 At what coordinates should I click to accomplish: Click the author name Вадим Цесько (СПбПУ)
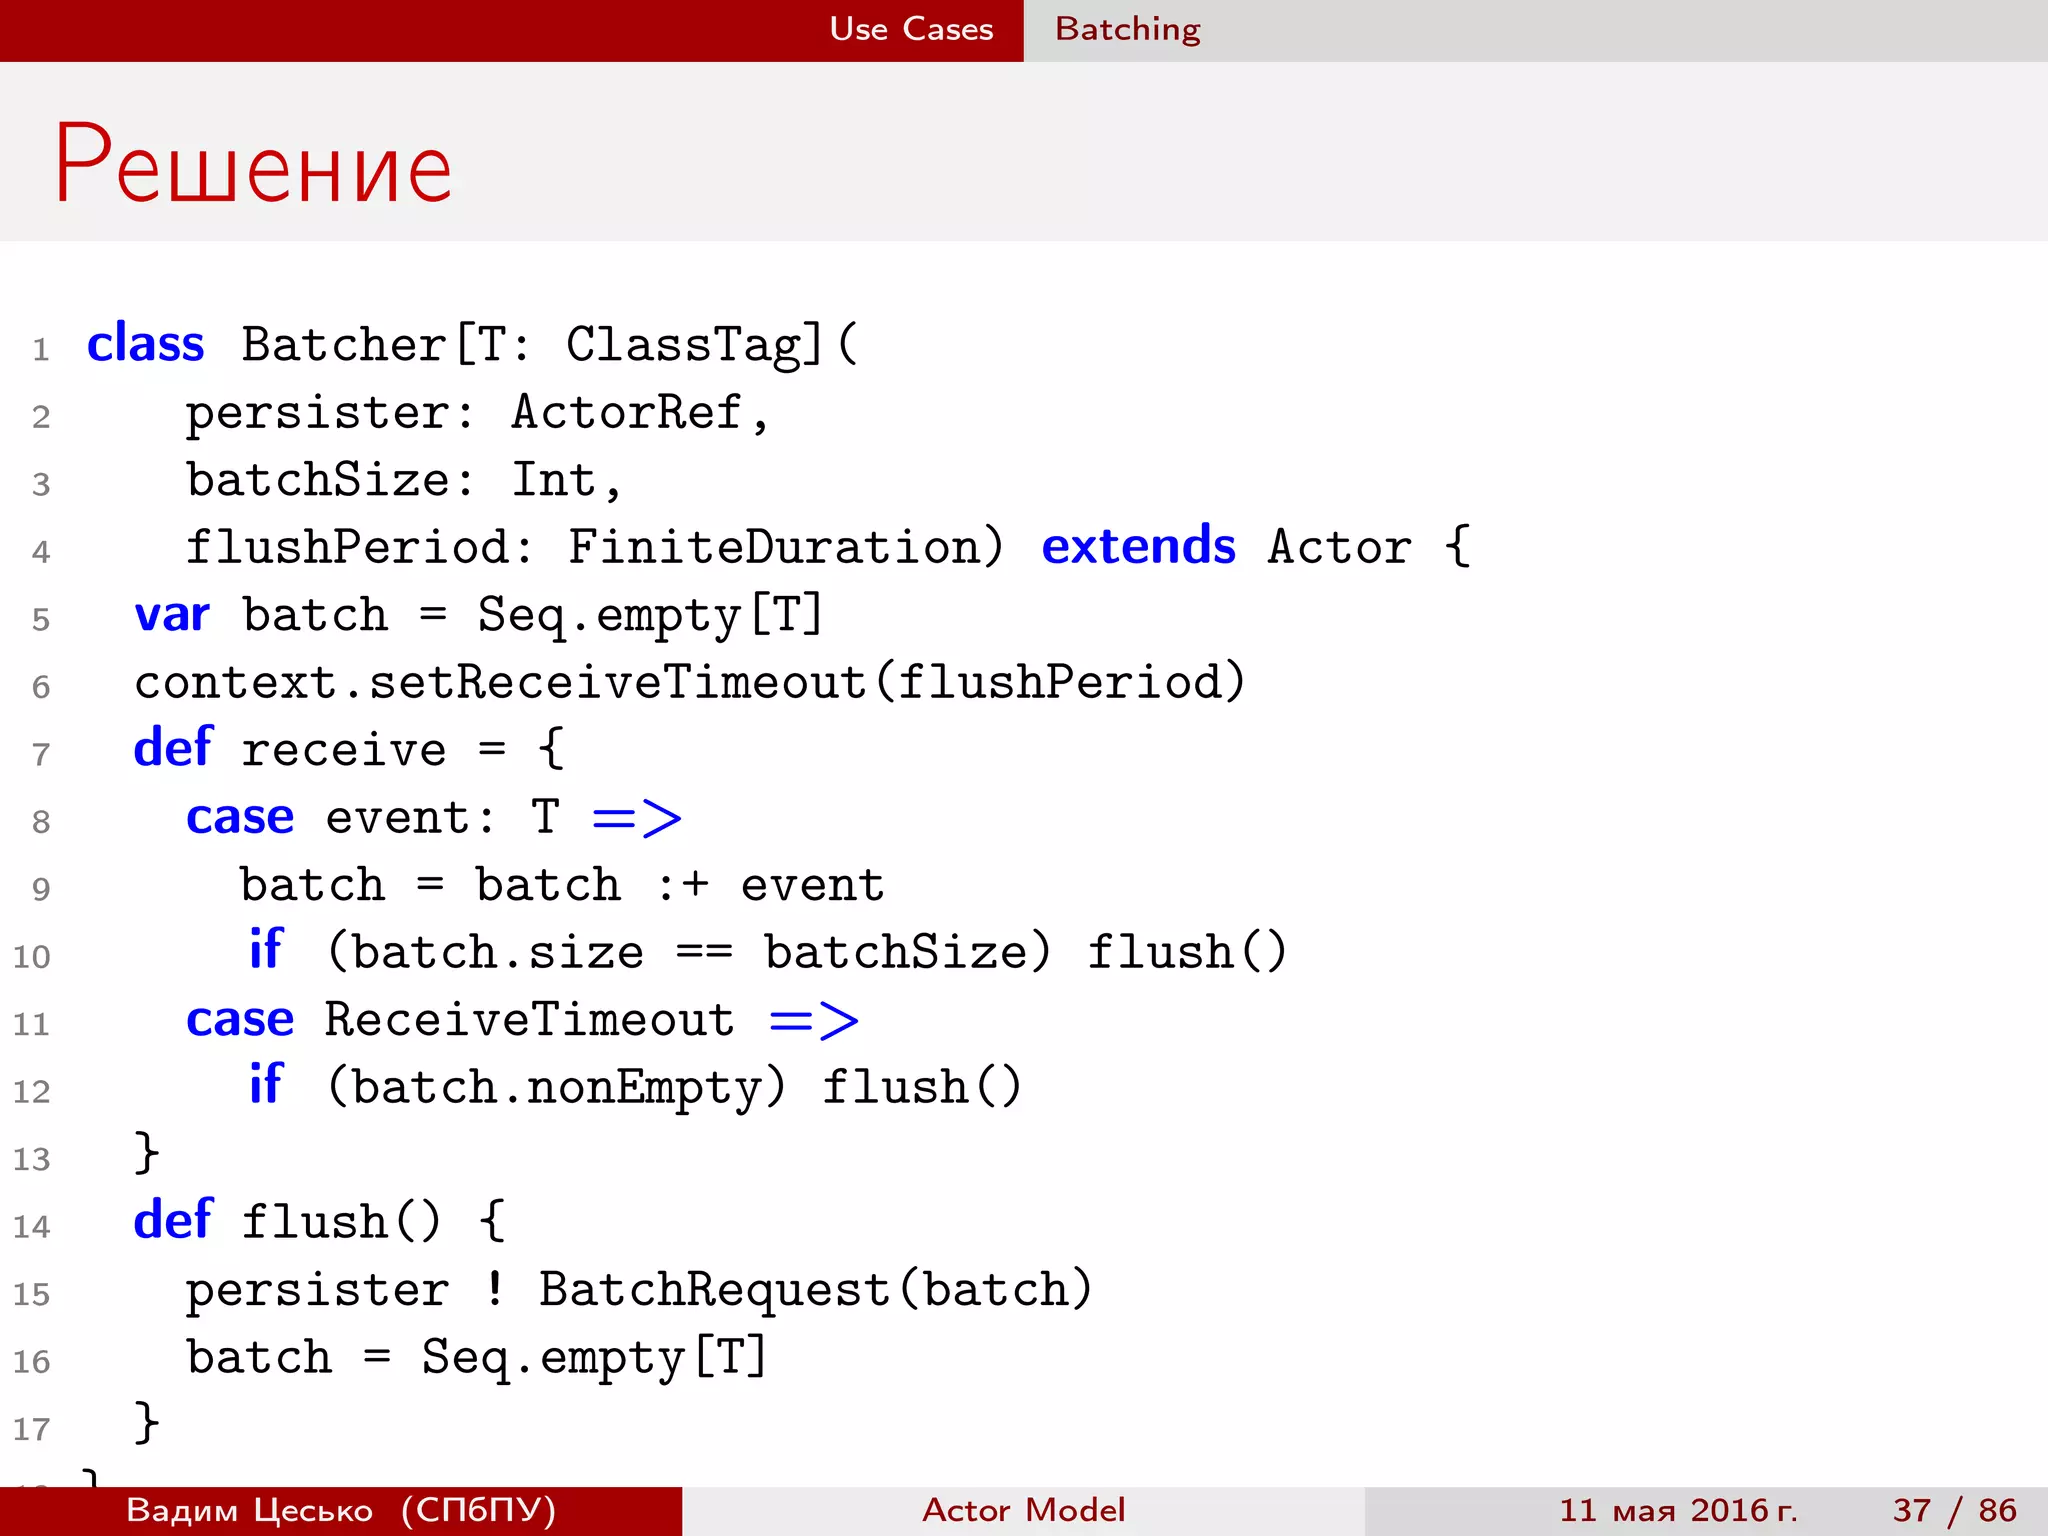pyautogui.click(x=341, y=1510)
